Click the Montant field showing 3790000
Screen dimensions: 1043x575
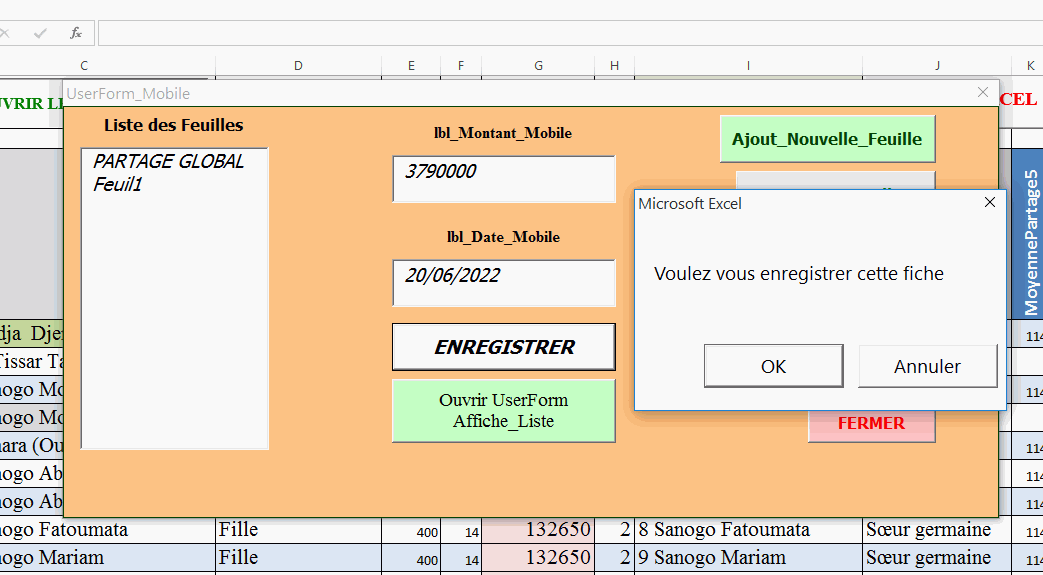coord(503,178)
